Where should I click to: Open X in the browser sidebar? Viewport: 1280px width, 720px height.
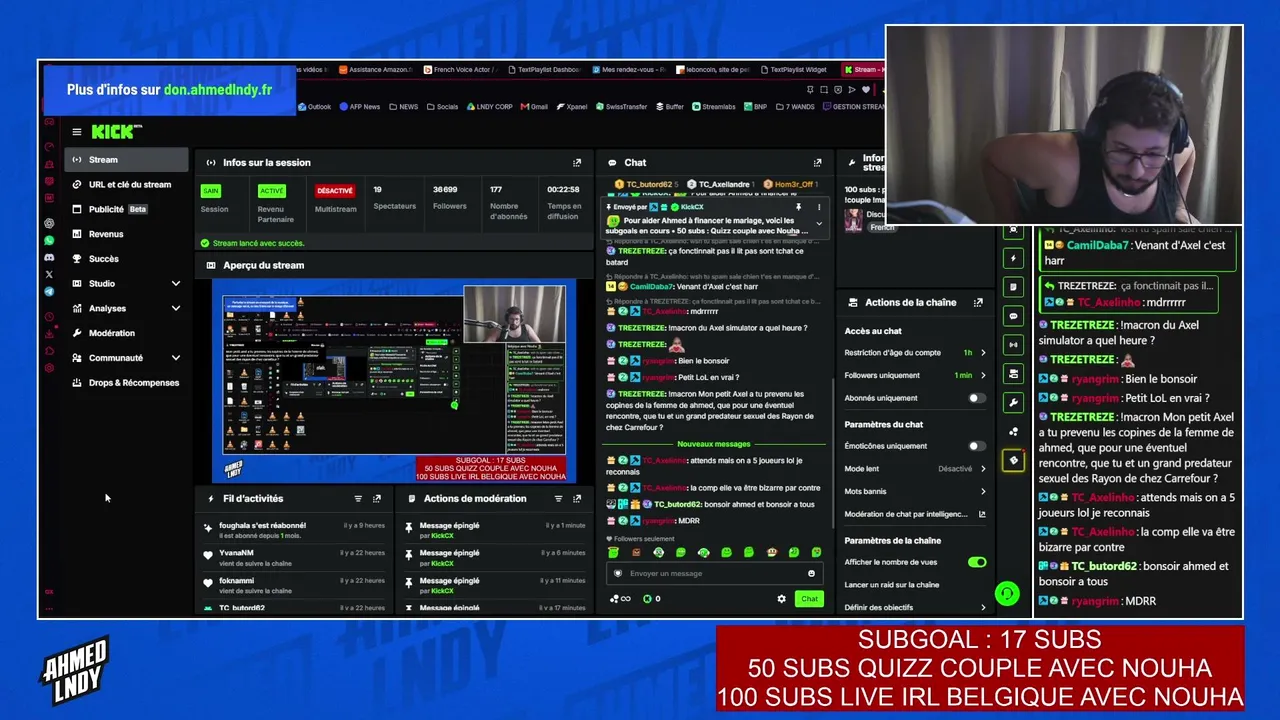[x=49, y=274]
